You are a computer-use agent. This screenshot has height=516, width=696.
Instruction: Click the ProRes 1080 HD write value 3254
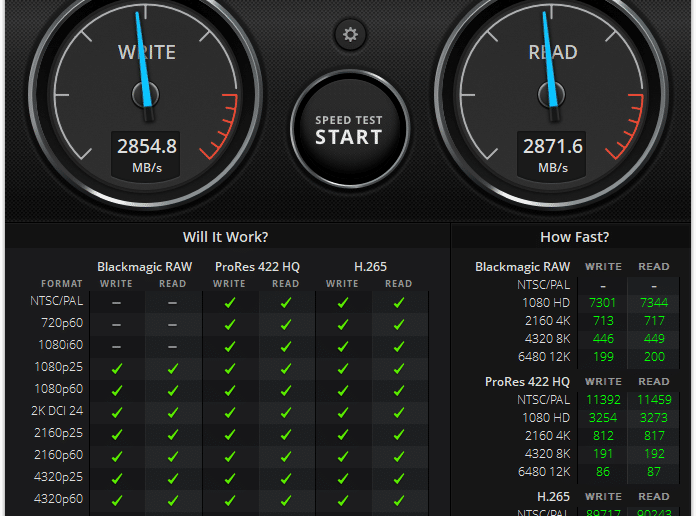point(603,418)
